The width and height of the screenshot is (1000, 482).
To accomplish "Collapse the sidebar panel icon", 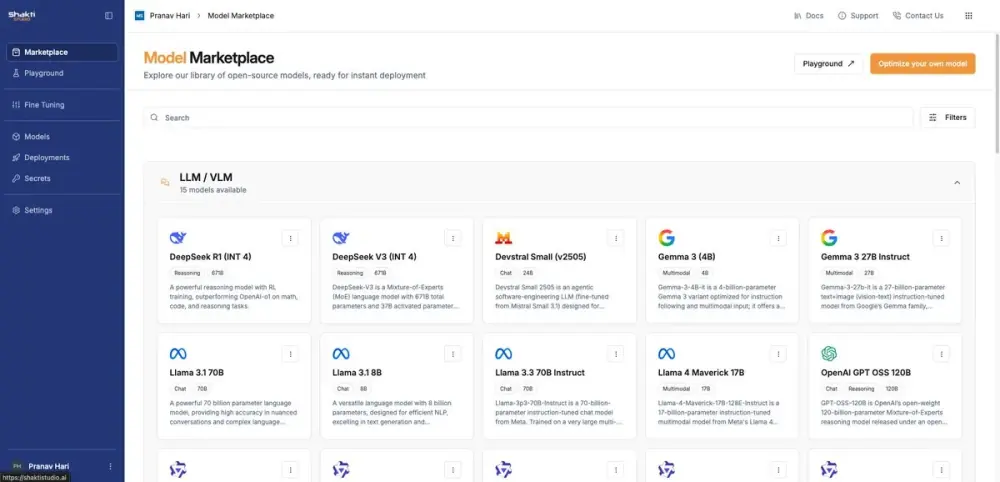I will tap(108, 16).
